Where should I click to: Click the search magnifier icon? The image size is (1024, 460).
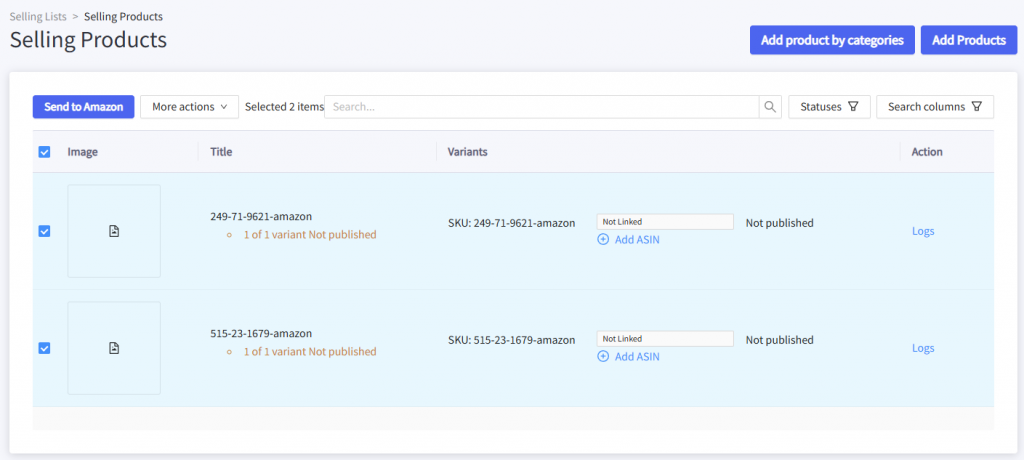pyautogui.click(x=769, y=107)
